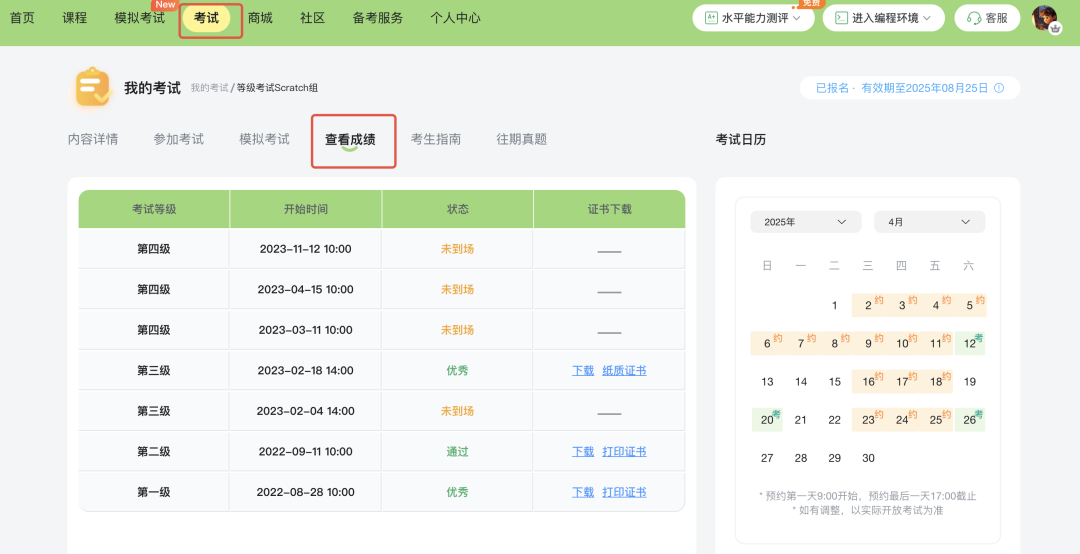Viewport: 1080px width, 554px height.
Task: Select April 20 on the calendar
Action: [x=767, y=420]
